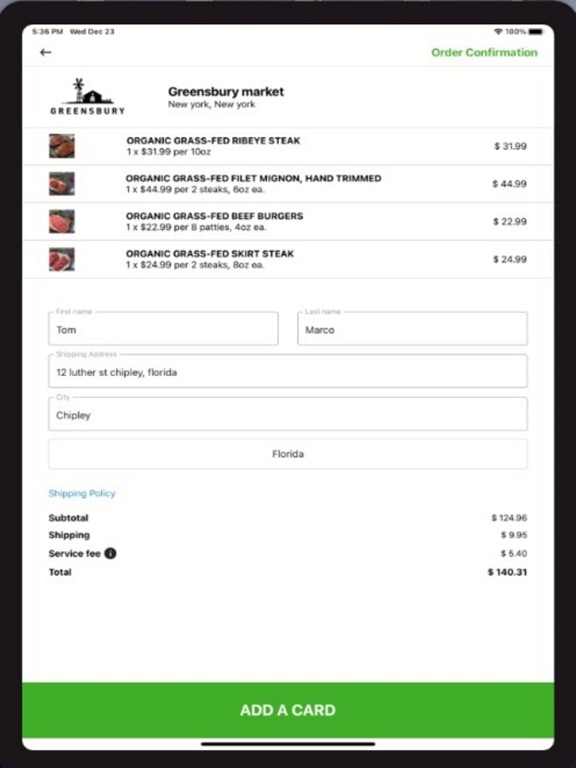Screen dimensions: 576x768
Task: Select the Greensbury market title
Action: (226, 92)
